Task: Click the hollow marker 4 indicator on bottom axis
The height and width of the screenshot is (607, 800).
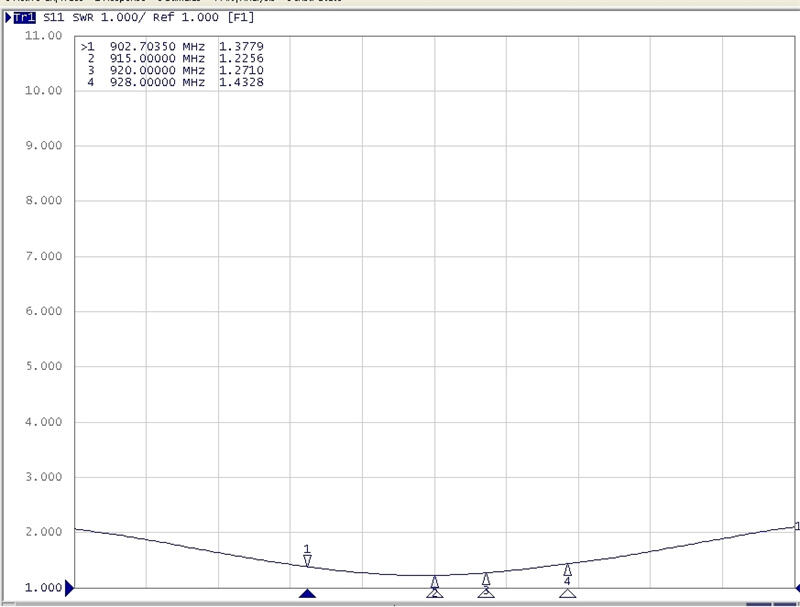Action: pos(567,593)
